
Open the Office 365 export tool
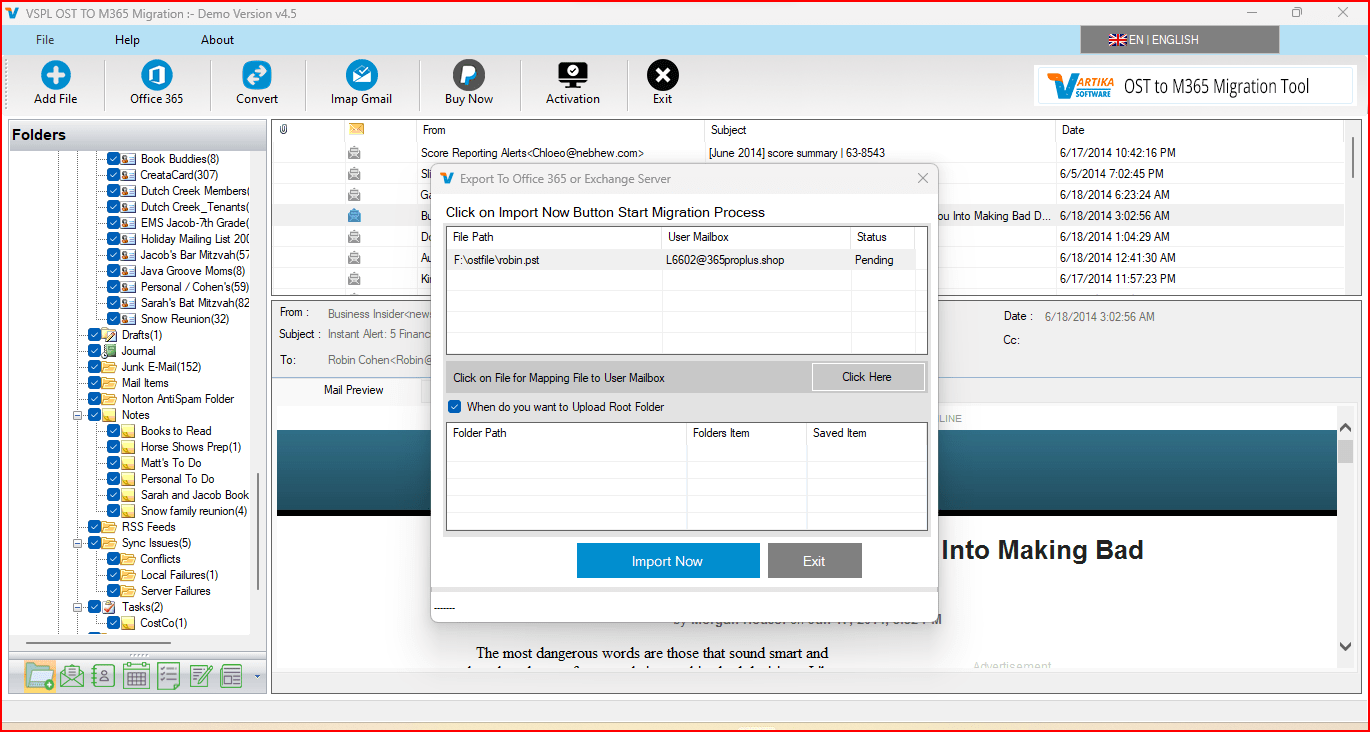tap(157, 76)
